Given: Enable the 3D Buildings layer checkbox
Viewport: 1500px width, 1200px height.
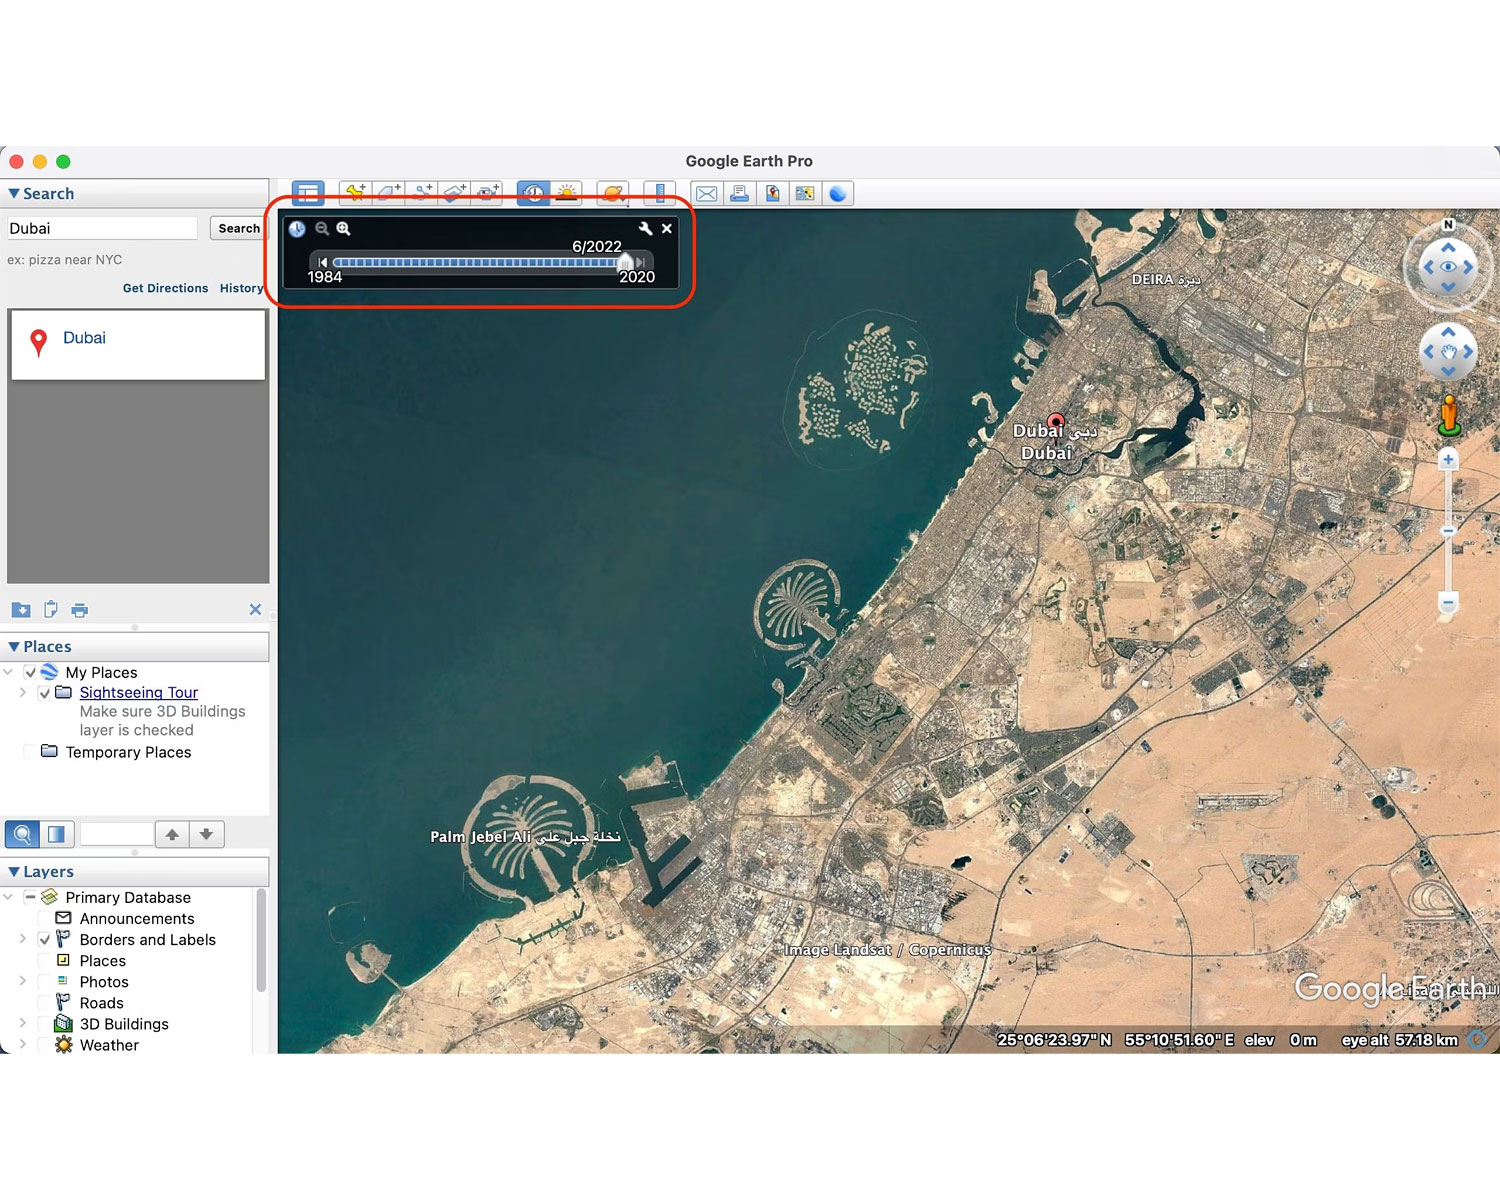Looking at the screenshot, I should tap(44, 1024).
